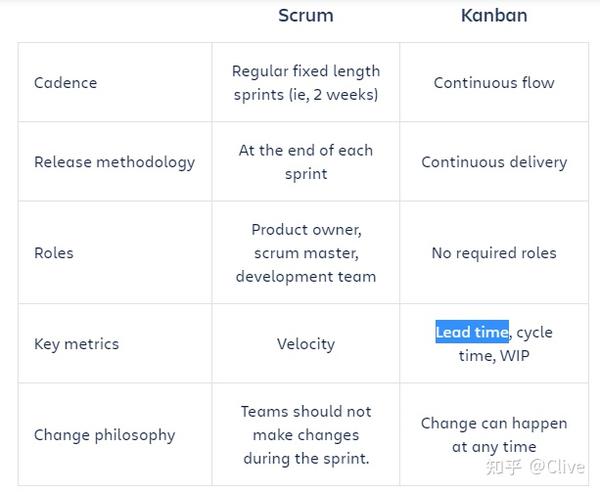600x492 pixels.
Task: Click the Roles row label
Action: 54,253
